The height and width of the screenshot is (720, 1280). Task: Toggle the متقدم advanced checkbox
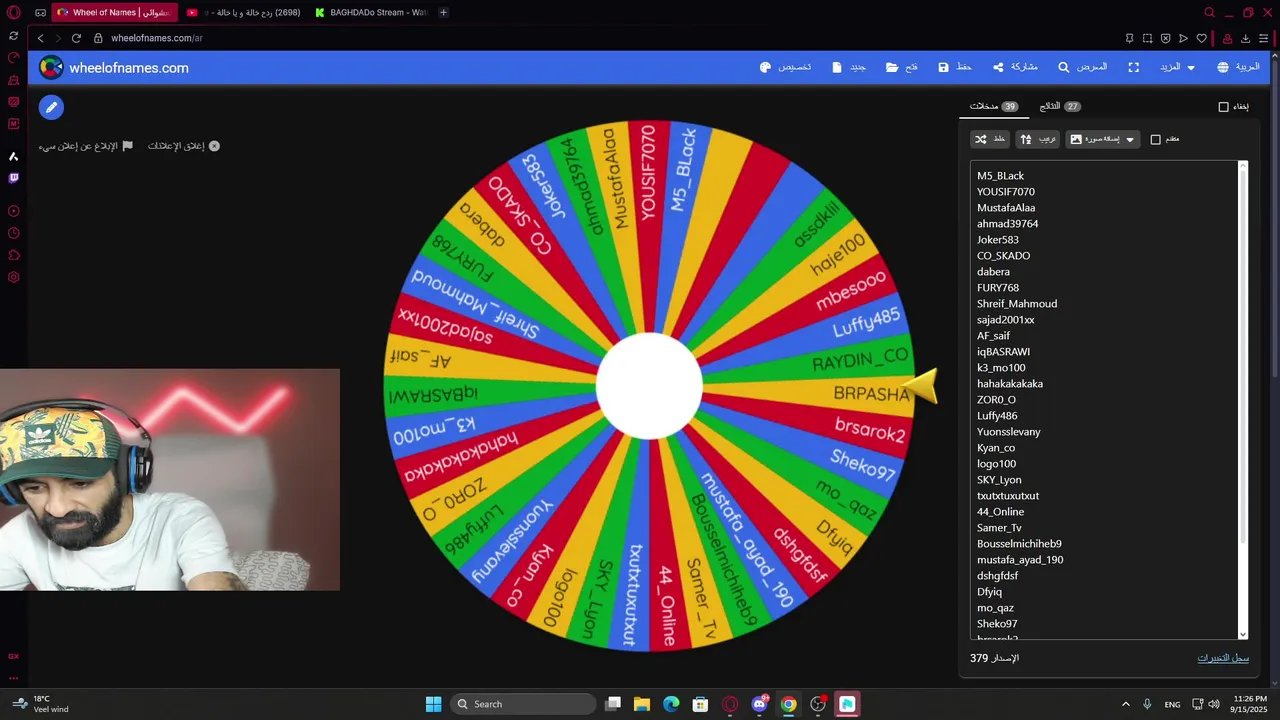pos(1156,139)
